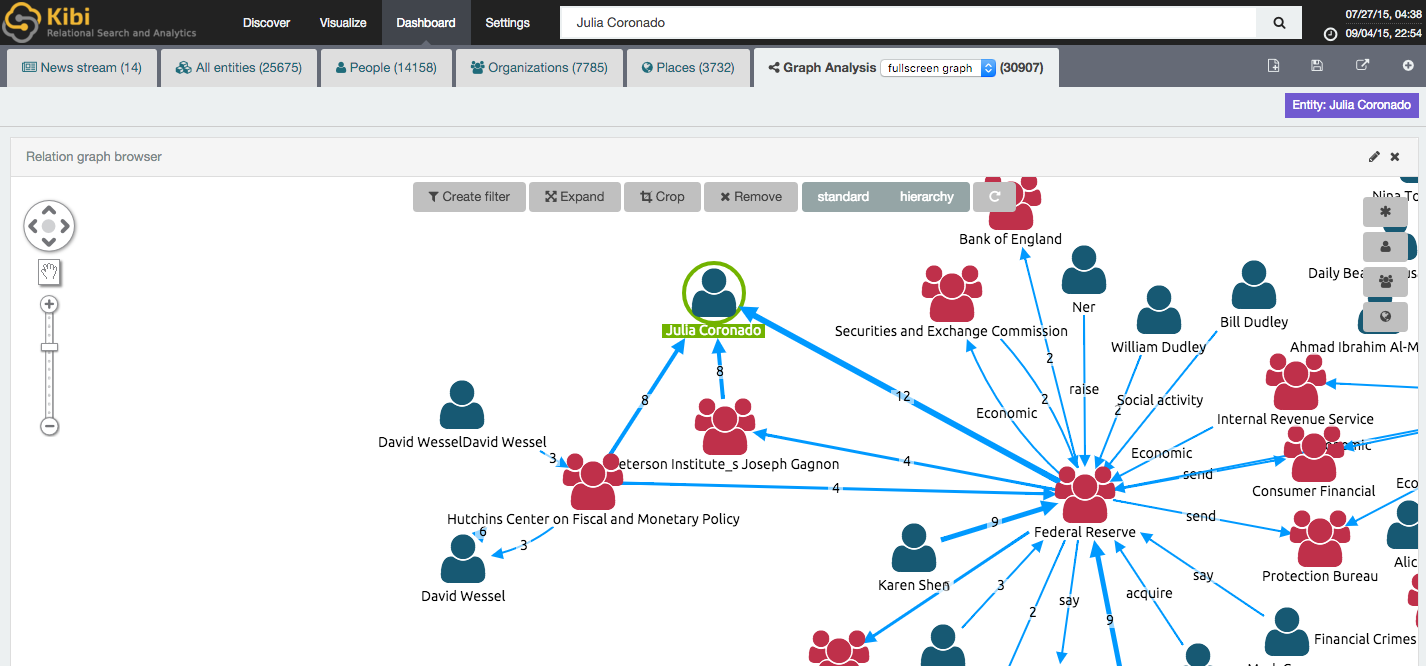Switch to People tab

(x=386, y=68)
